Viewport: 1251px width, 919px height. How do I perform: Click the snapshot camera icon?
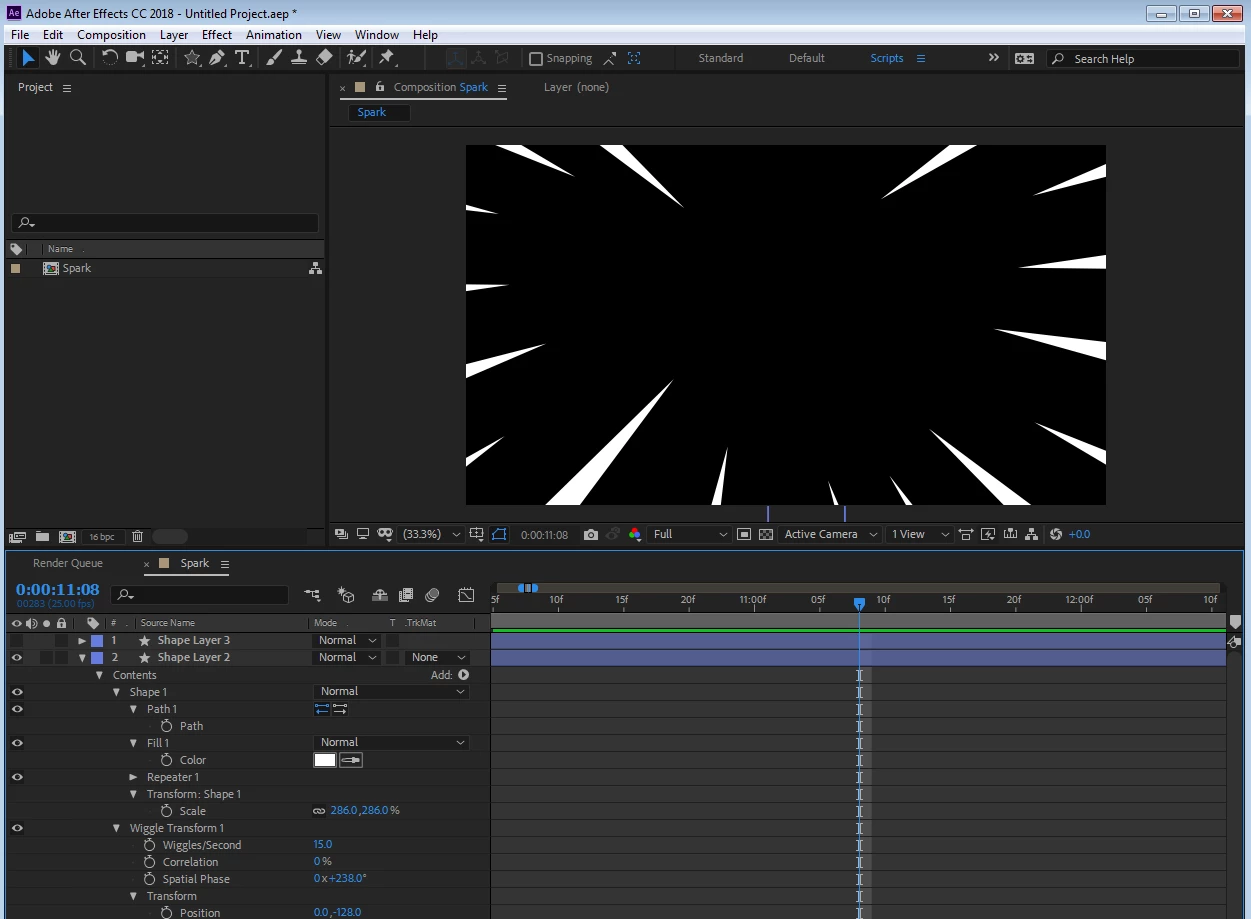tap(591, 535)
